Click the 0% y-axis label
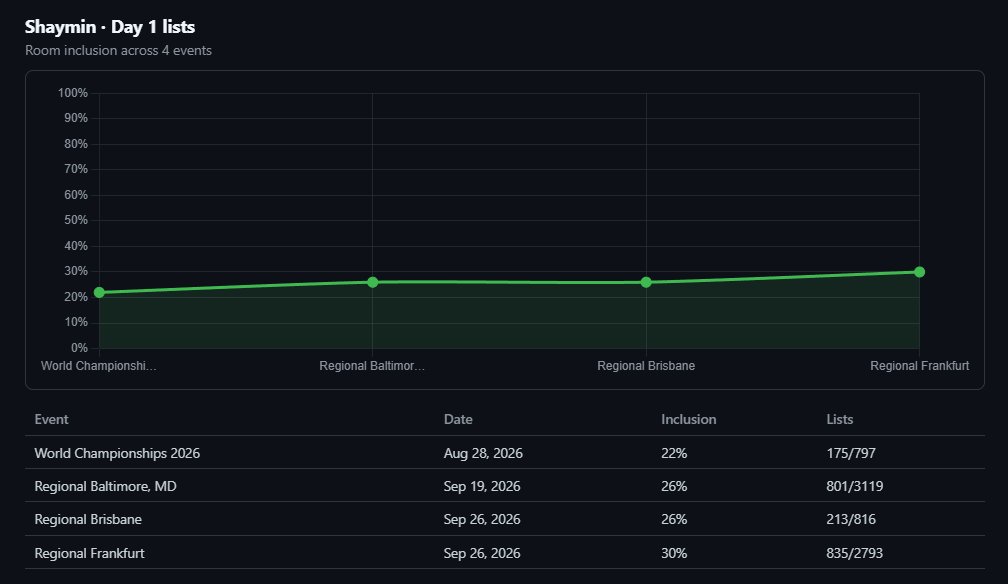The width and height of the screenshot is (1008, 584). pos(79,348)
